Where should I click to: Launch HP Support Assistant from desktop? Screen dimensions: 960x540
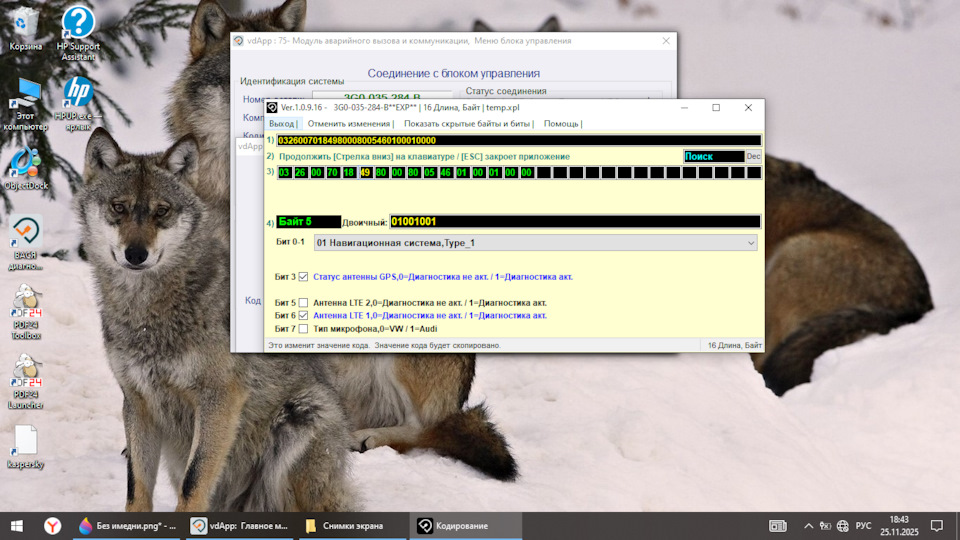[x=78, y=24]
